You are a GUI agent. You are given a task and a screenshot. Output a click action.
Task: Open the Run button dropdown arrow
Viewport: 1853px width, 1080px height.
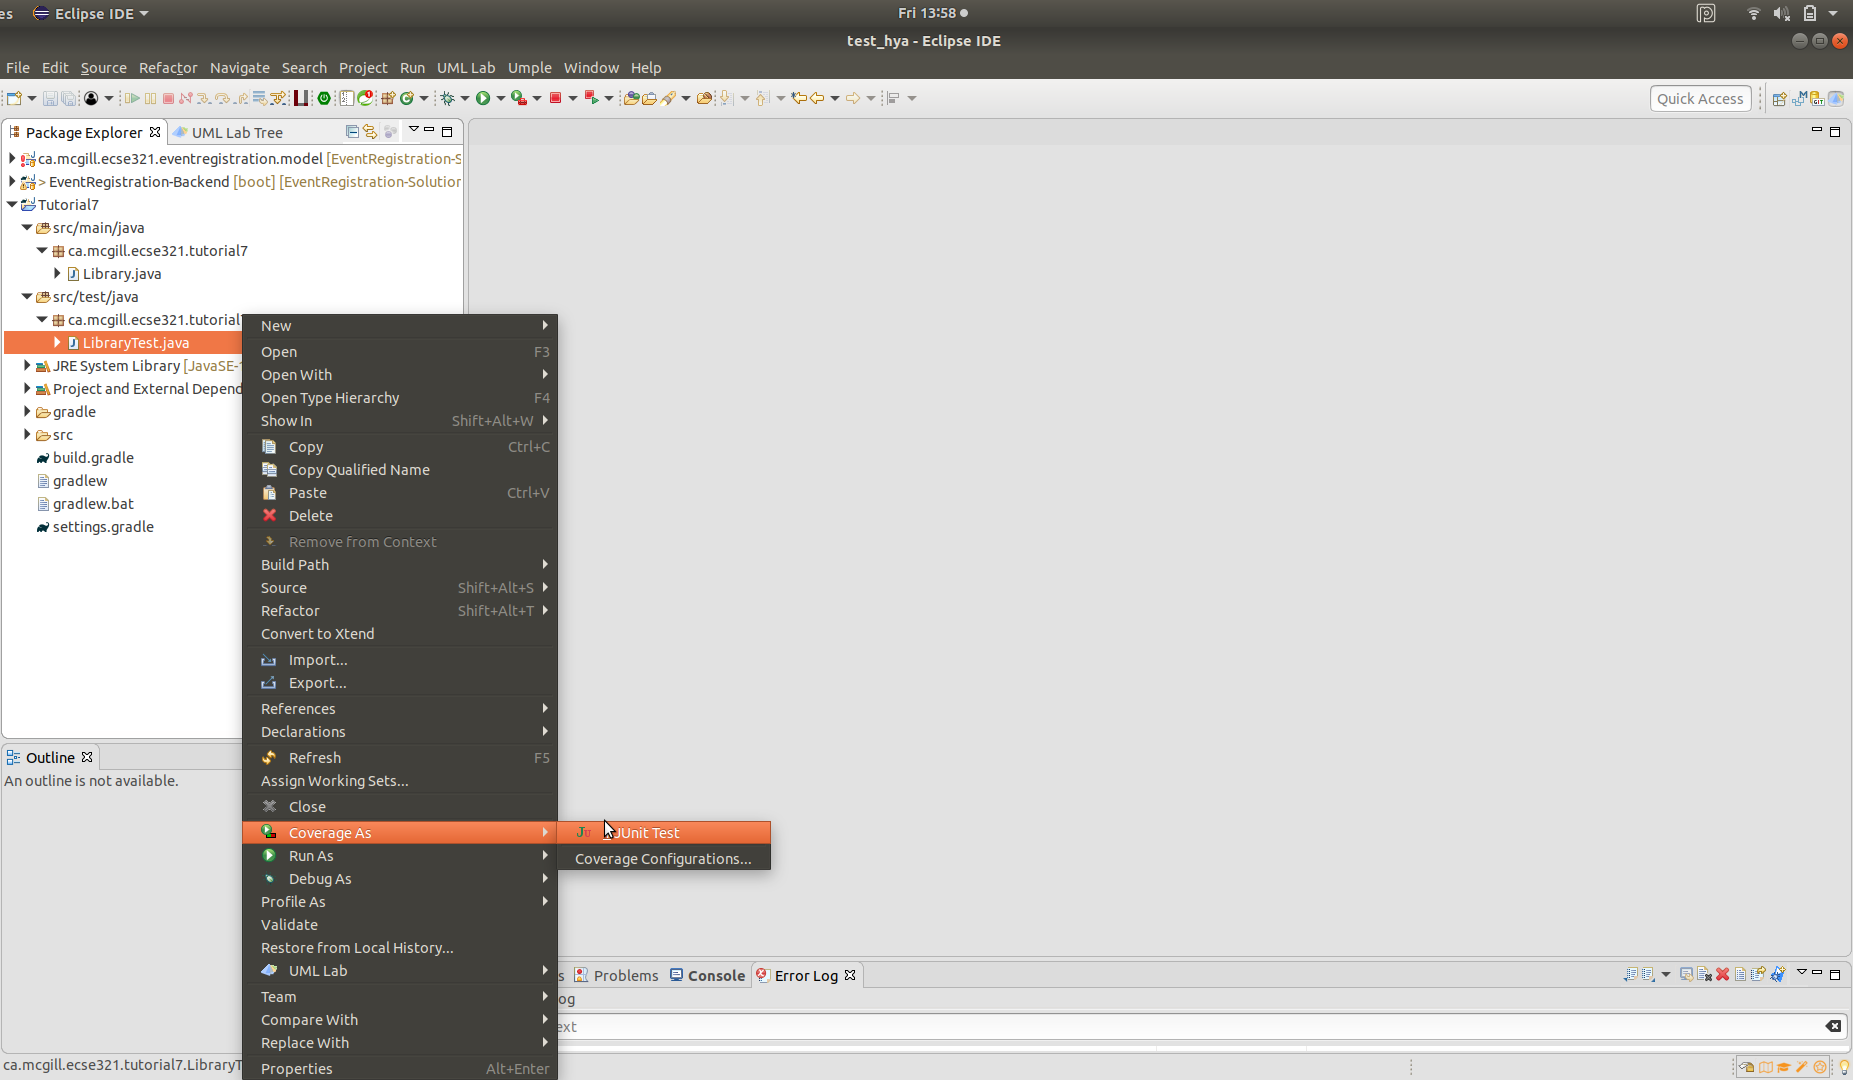(x=500, y=98)
